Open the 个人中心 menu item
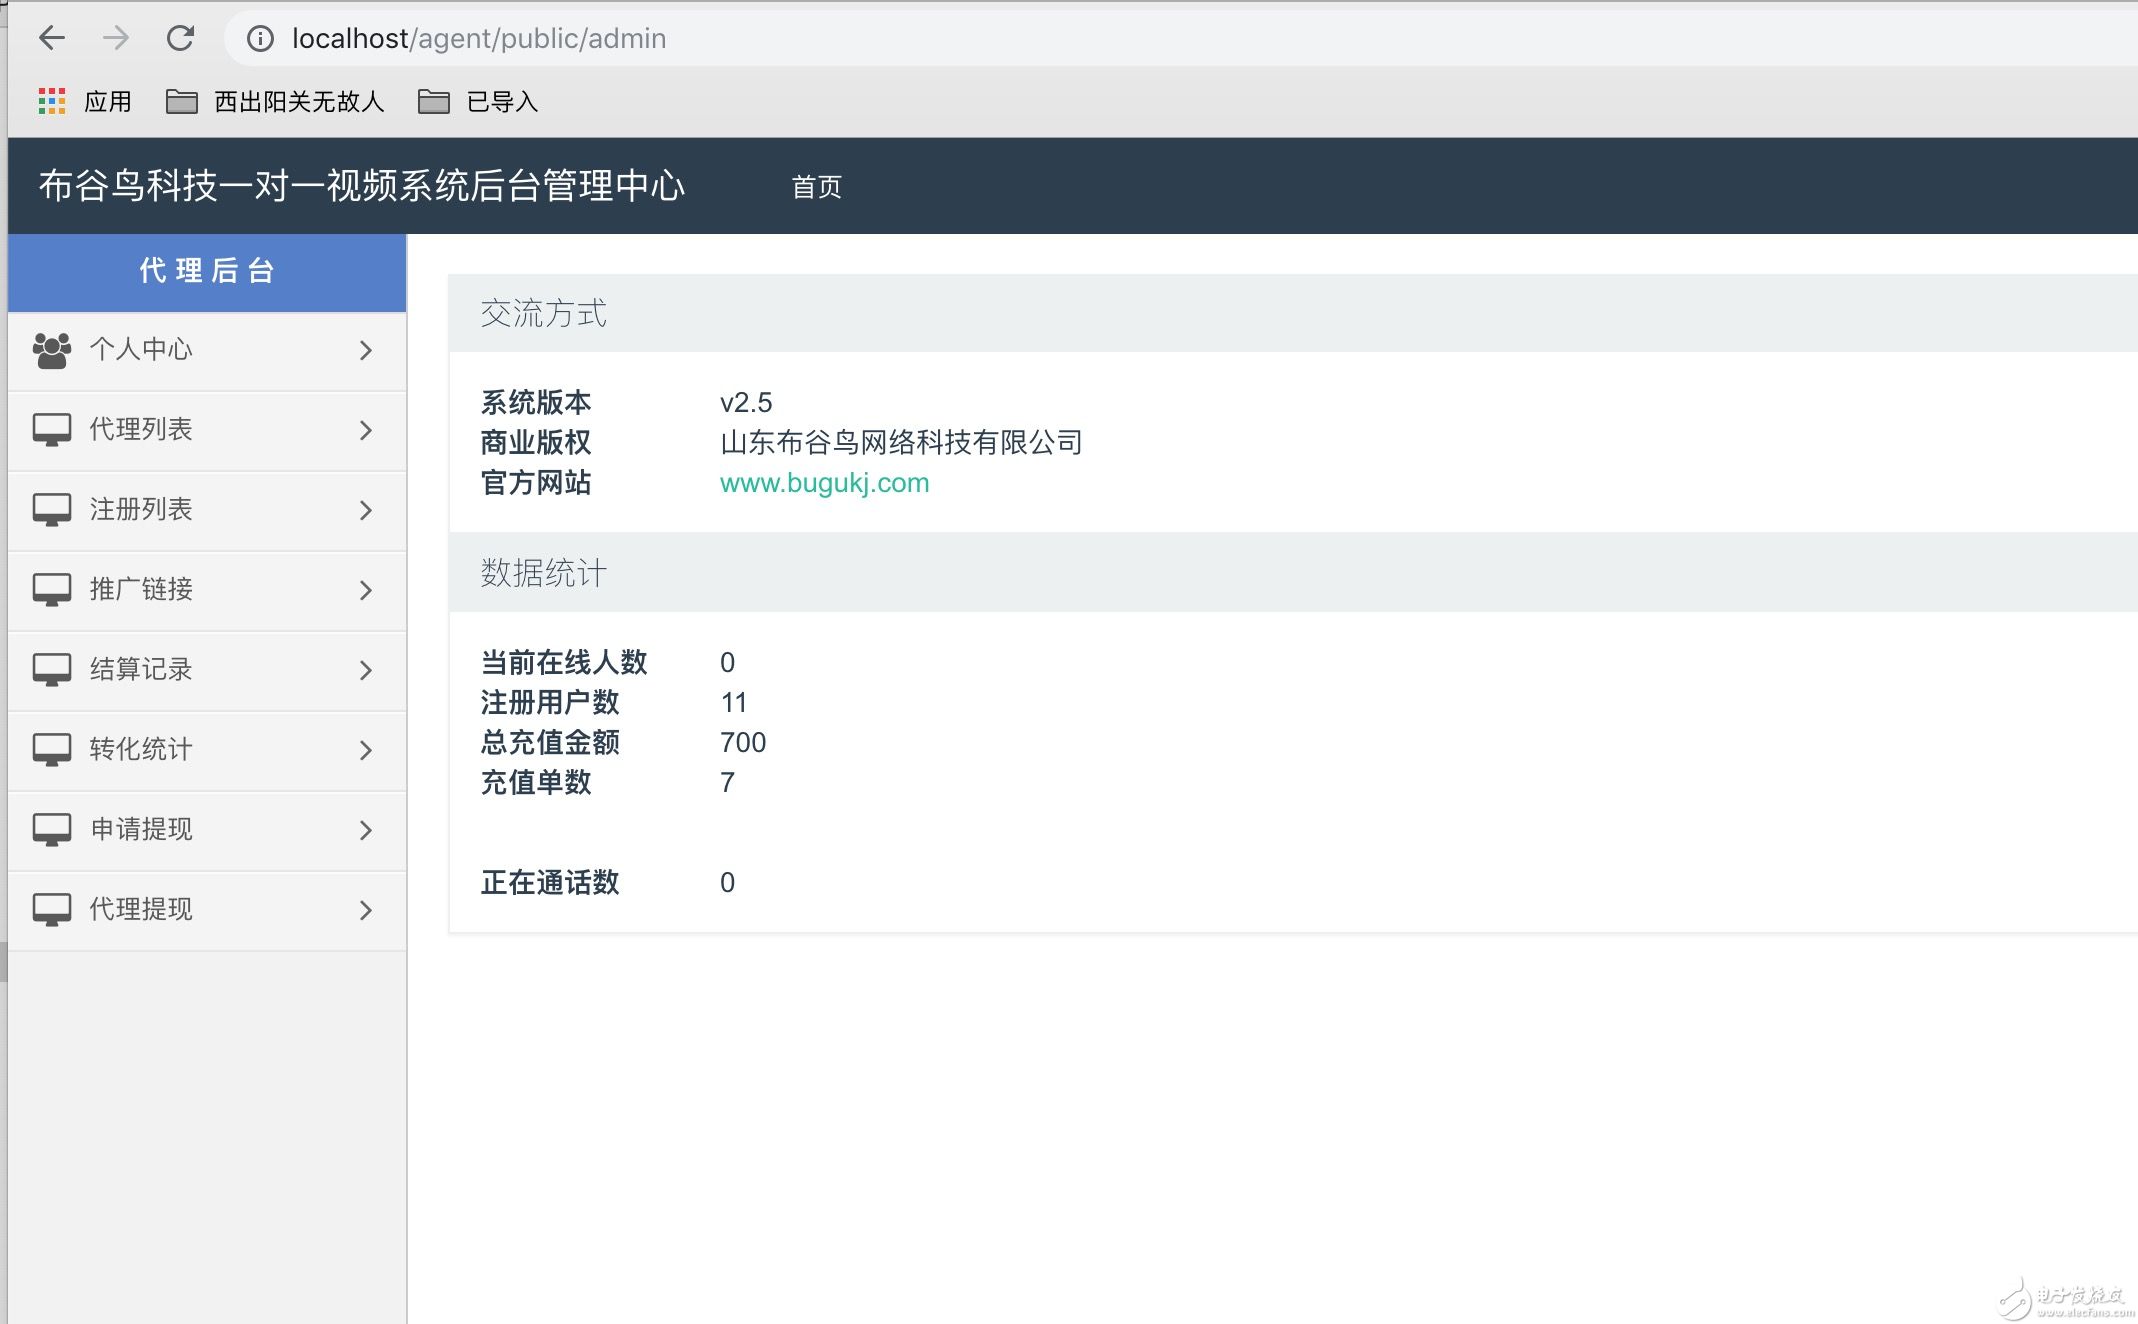Viewport: 2138px width, 1324px height. 207,350
